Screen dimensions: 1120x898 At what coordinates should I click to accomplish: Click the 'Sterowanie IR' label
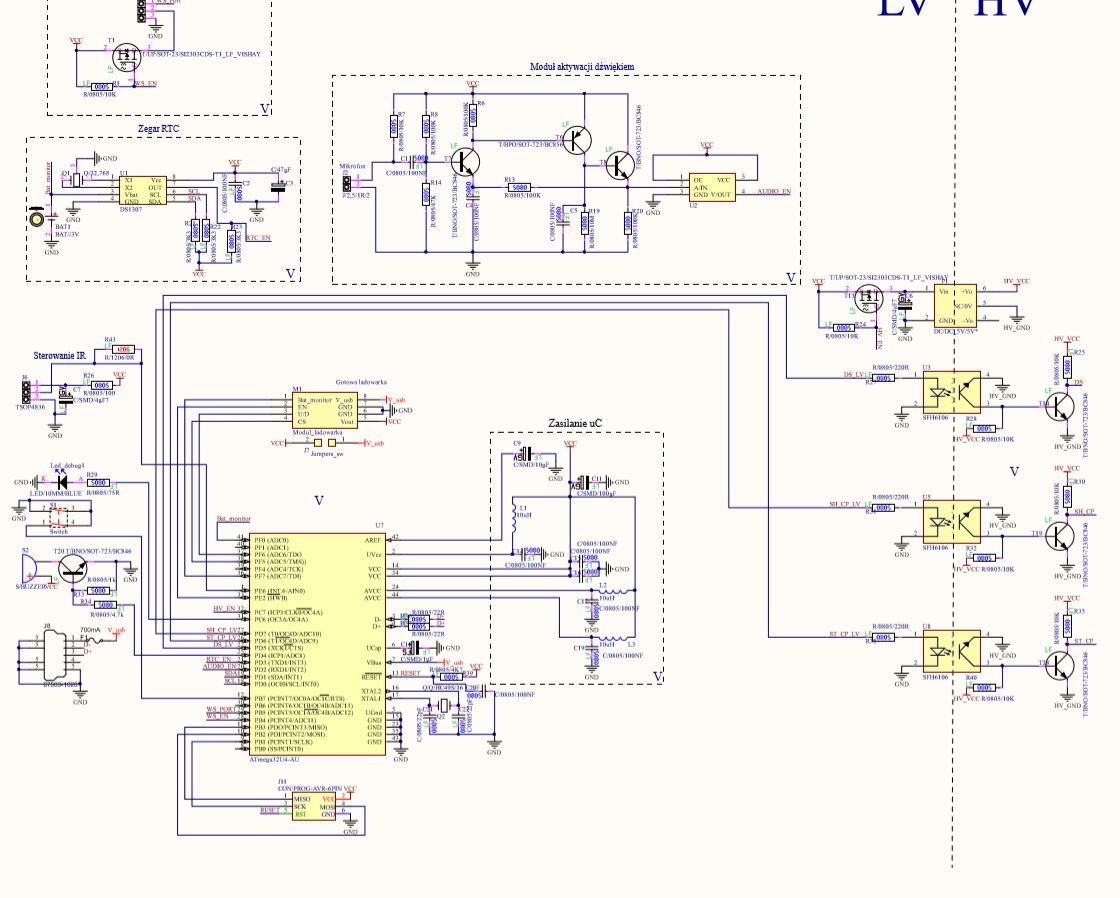click(59, 355)
